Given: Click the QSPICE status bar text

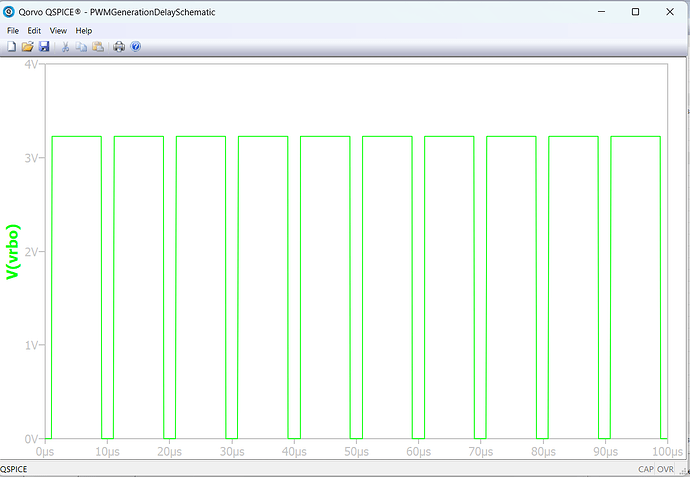Looking at the screenshot, I should (x=14, y=470).
